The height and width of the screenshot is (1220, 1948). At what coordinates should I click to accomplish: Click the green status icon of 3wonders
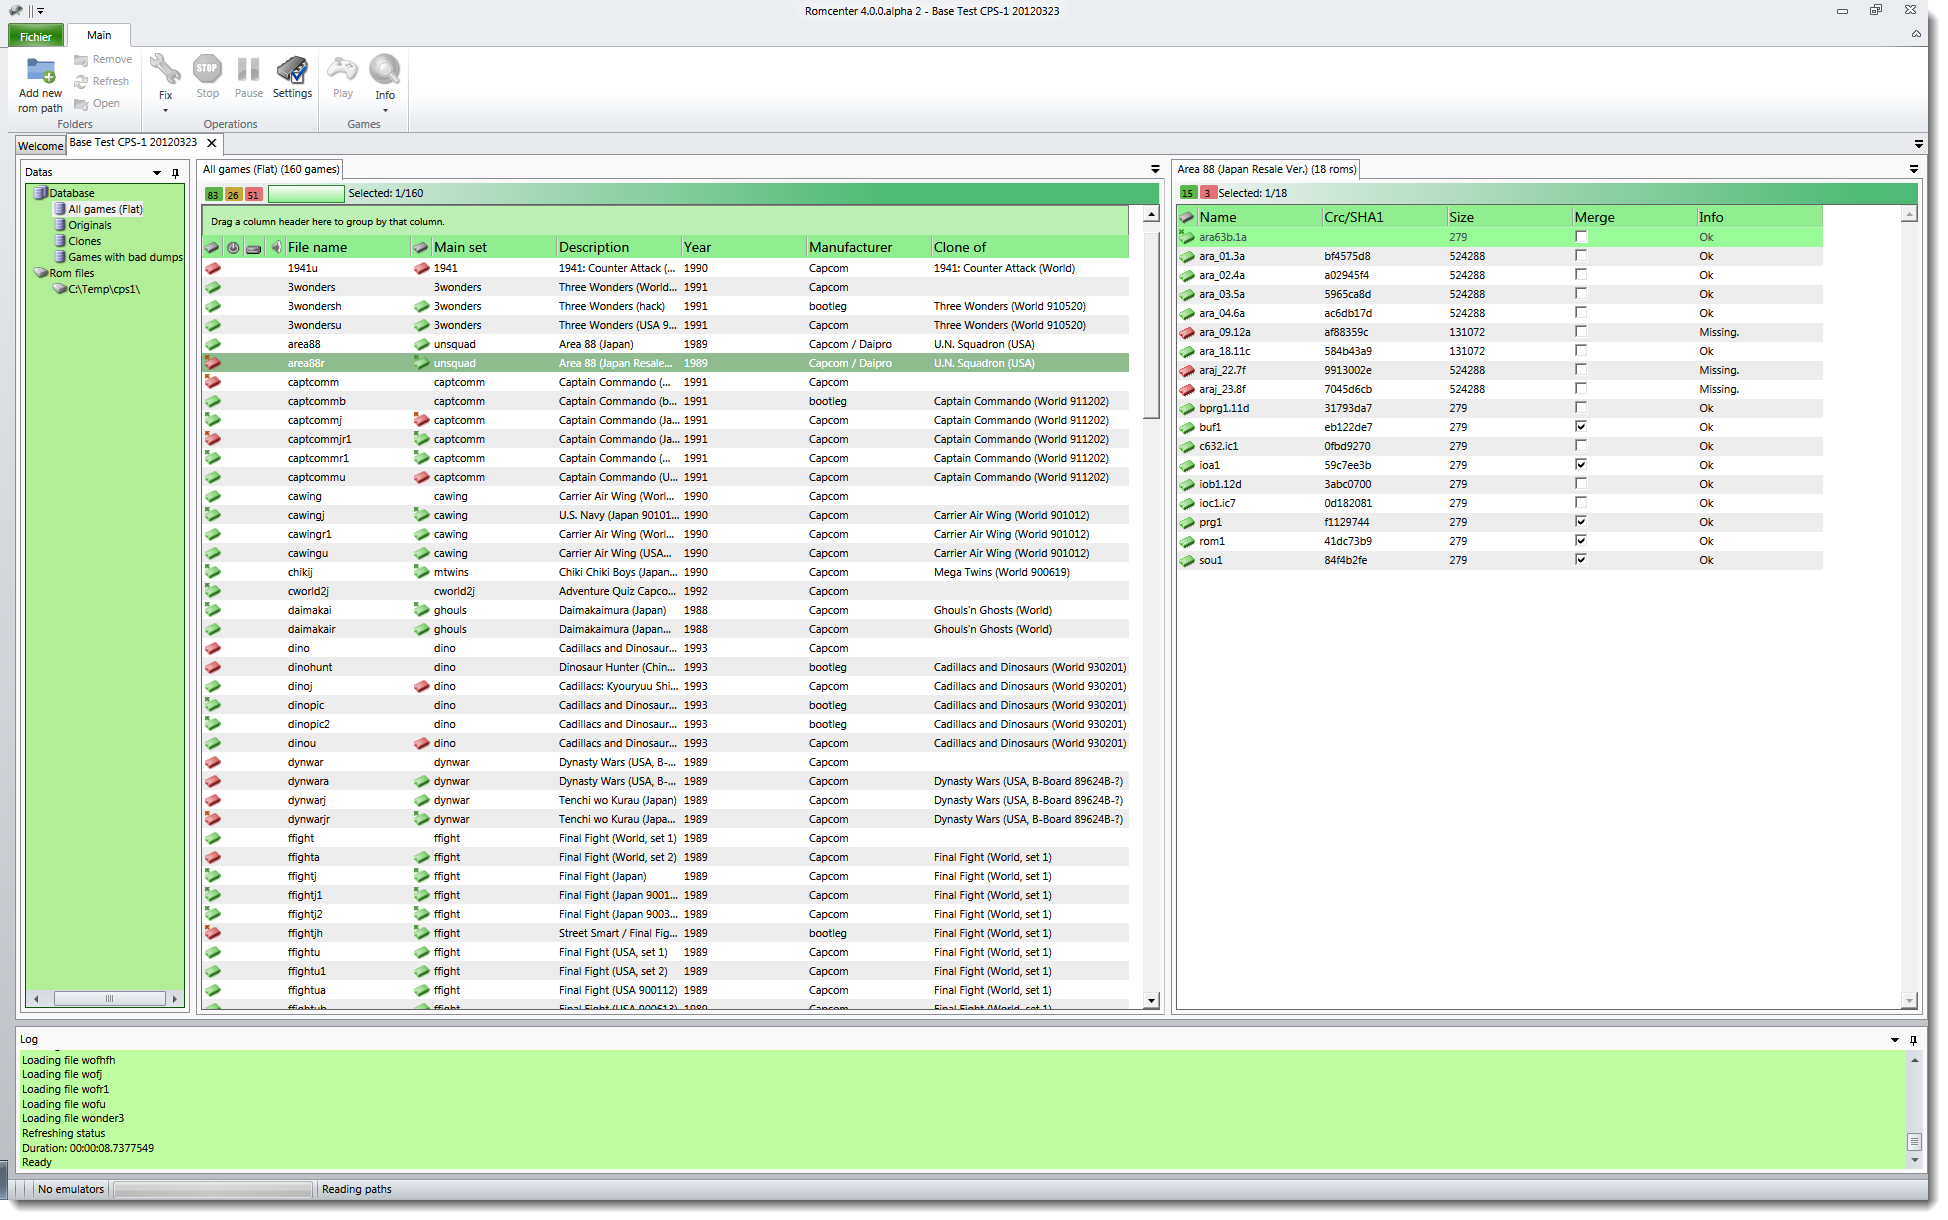tap(213, 287)
